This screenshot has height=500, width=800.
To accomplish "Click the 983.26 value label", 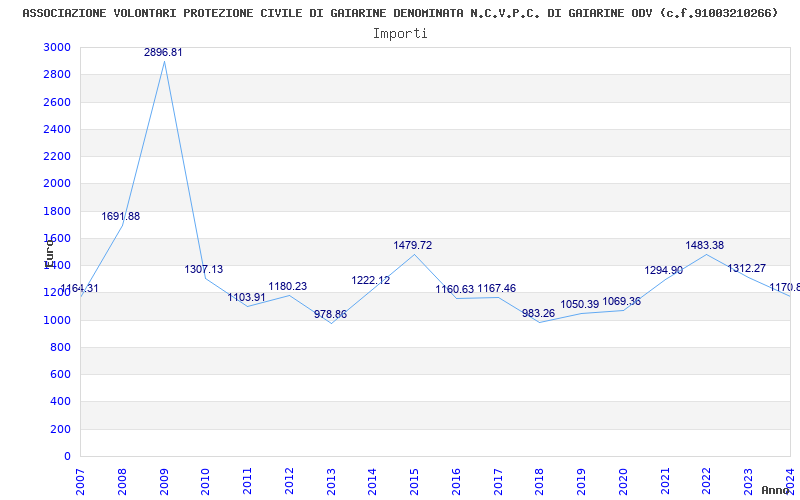I will (x=538, y=314).
